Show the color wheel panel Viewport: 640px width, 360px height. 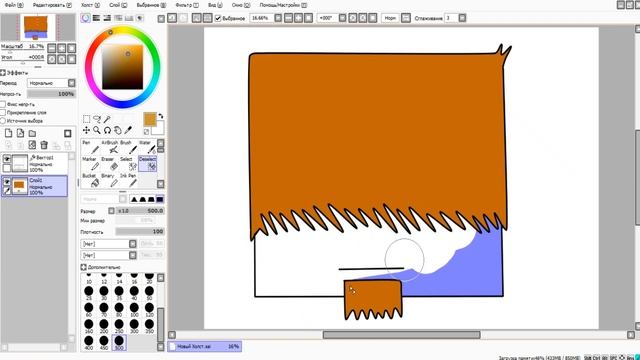pyautogui.click(x=85, y=18)
